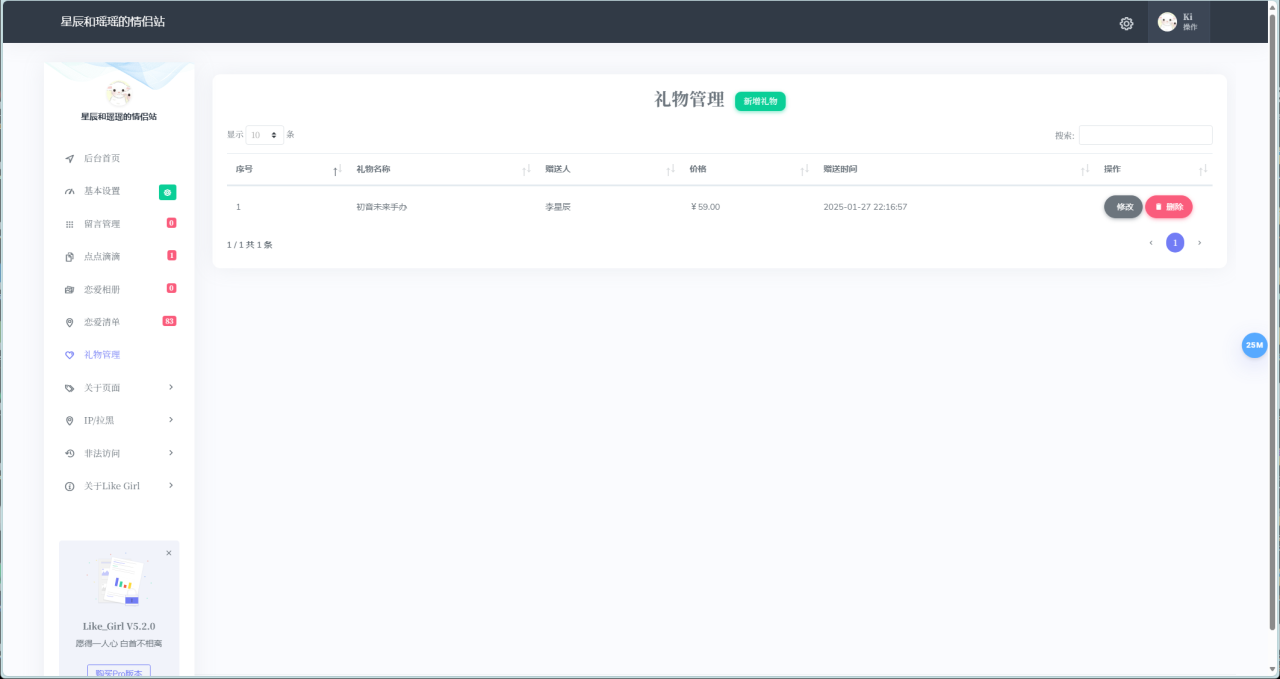This screenshot has height=679, width=1280.
Task: Click the 恋爱相册 photo icon
Action: tap(69, 289)
